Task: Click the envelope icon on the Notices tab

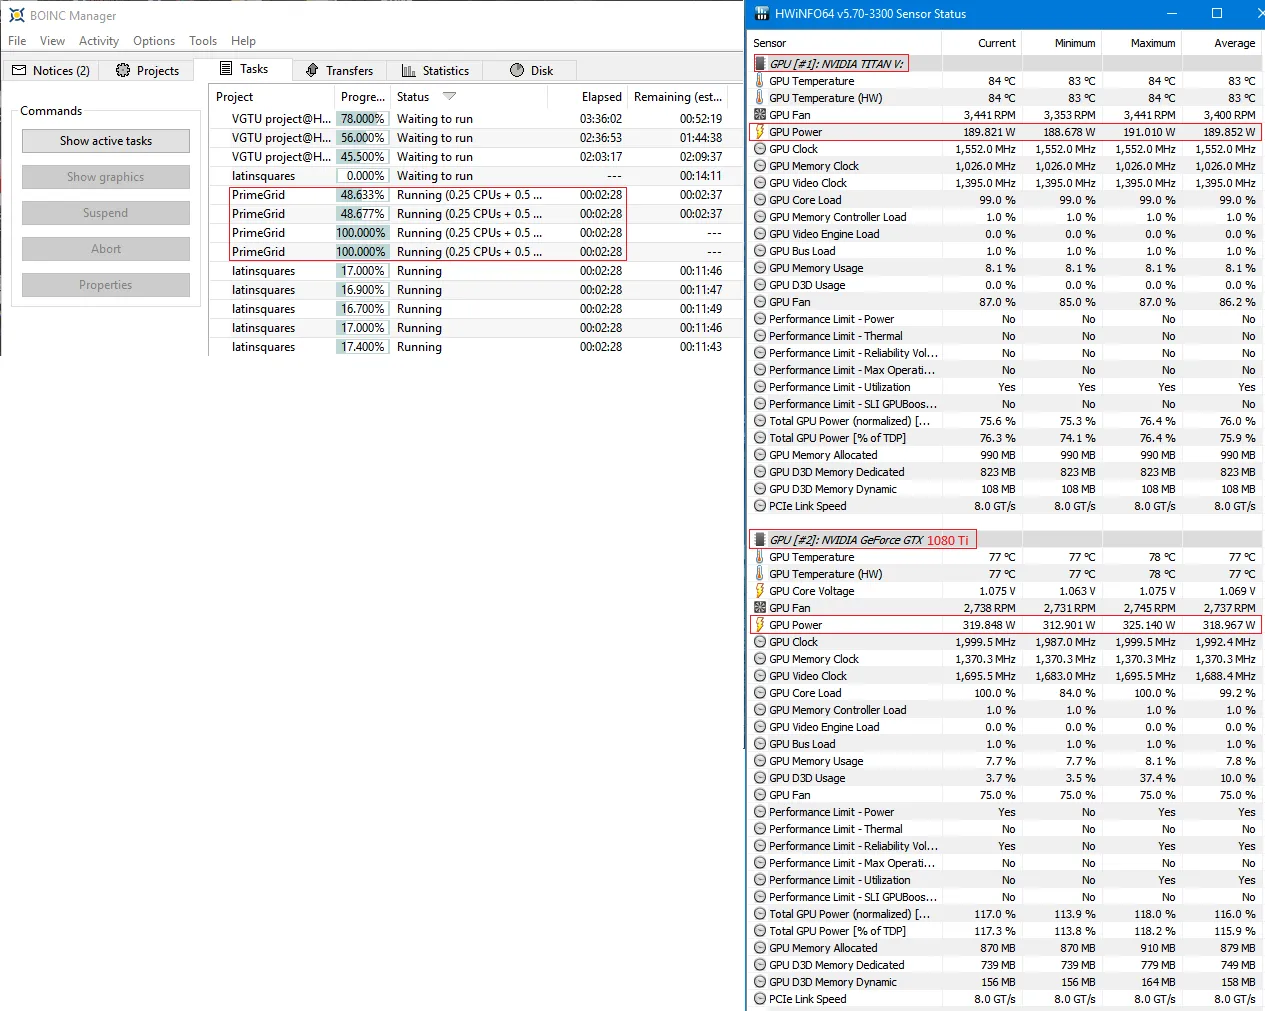Action: coord(19,70)
